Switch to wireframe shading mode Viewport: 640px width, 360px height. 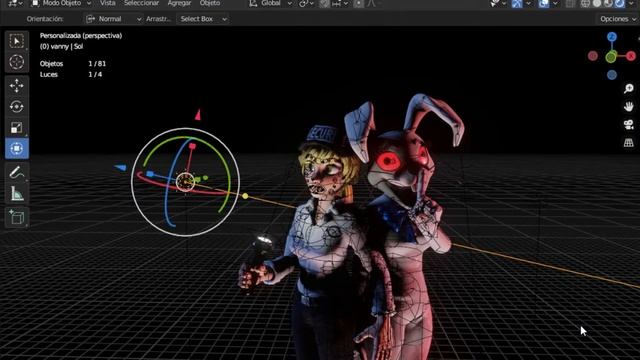(x=585, y=3)
